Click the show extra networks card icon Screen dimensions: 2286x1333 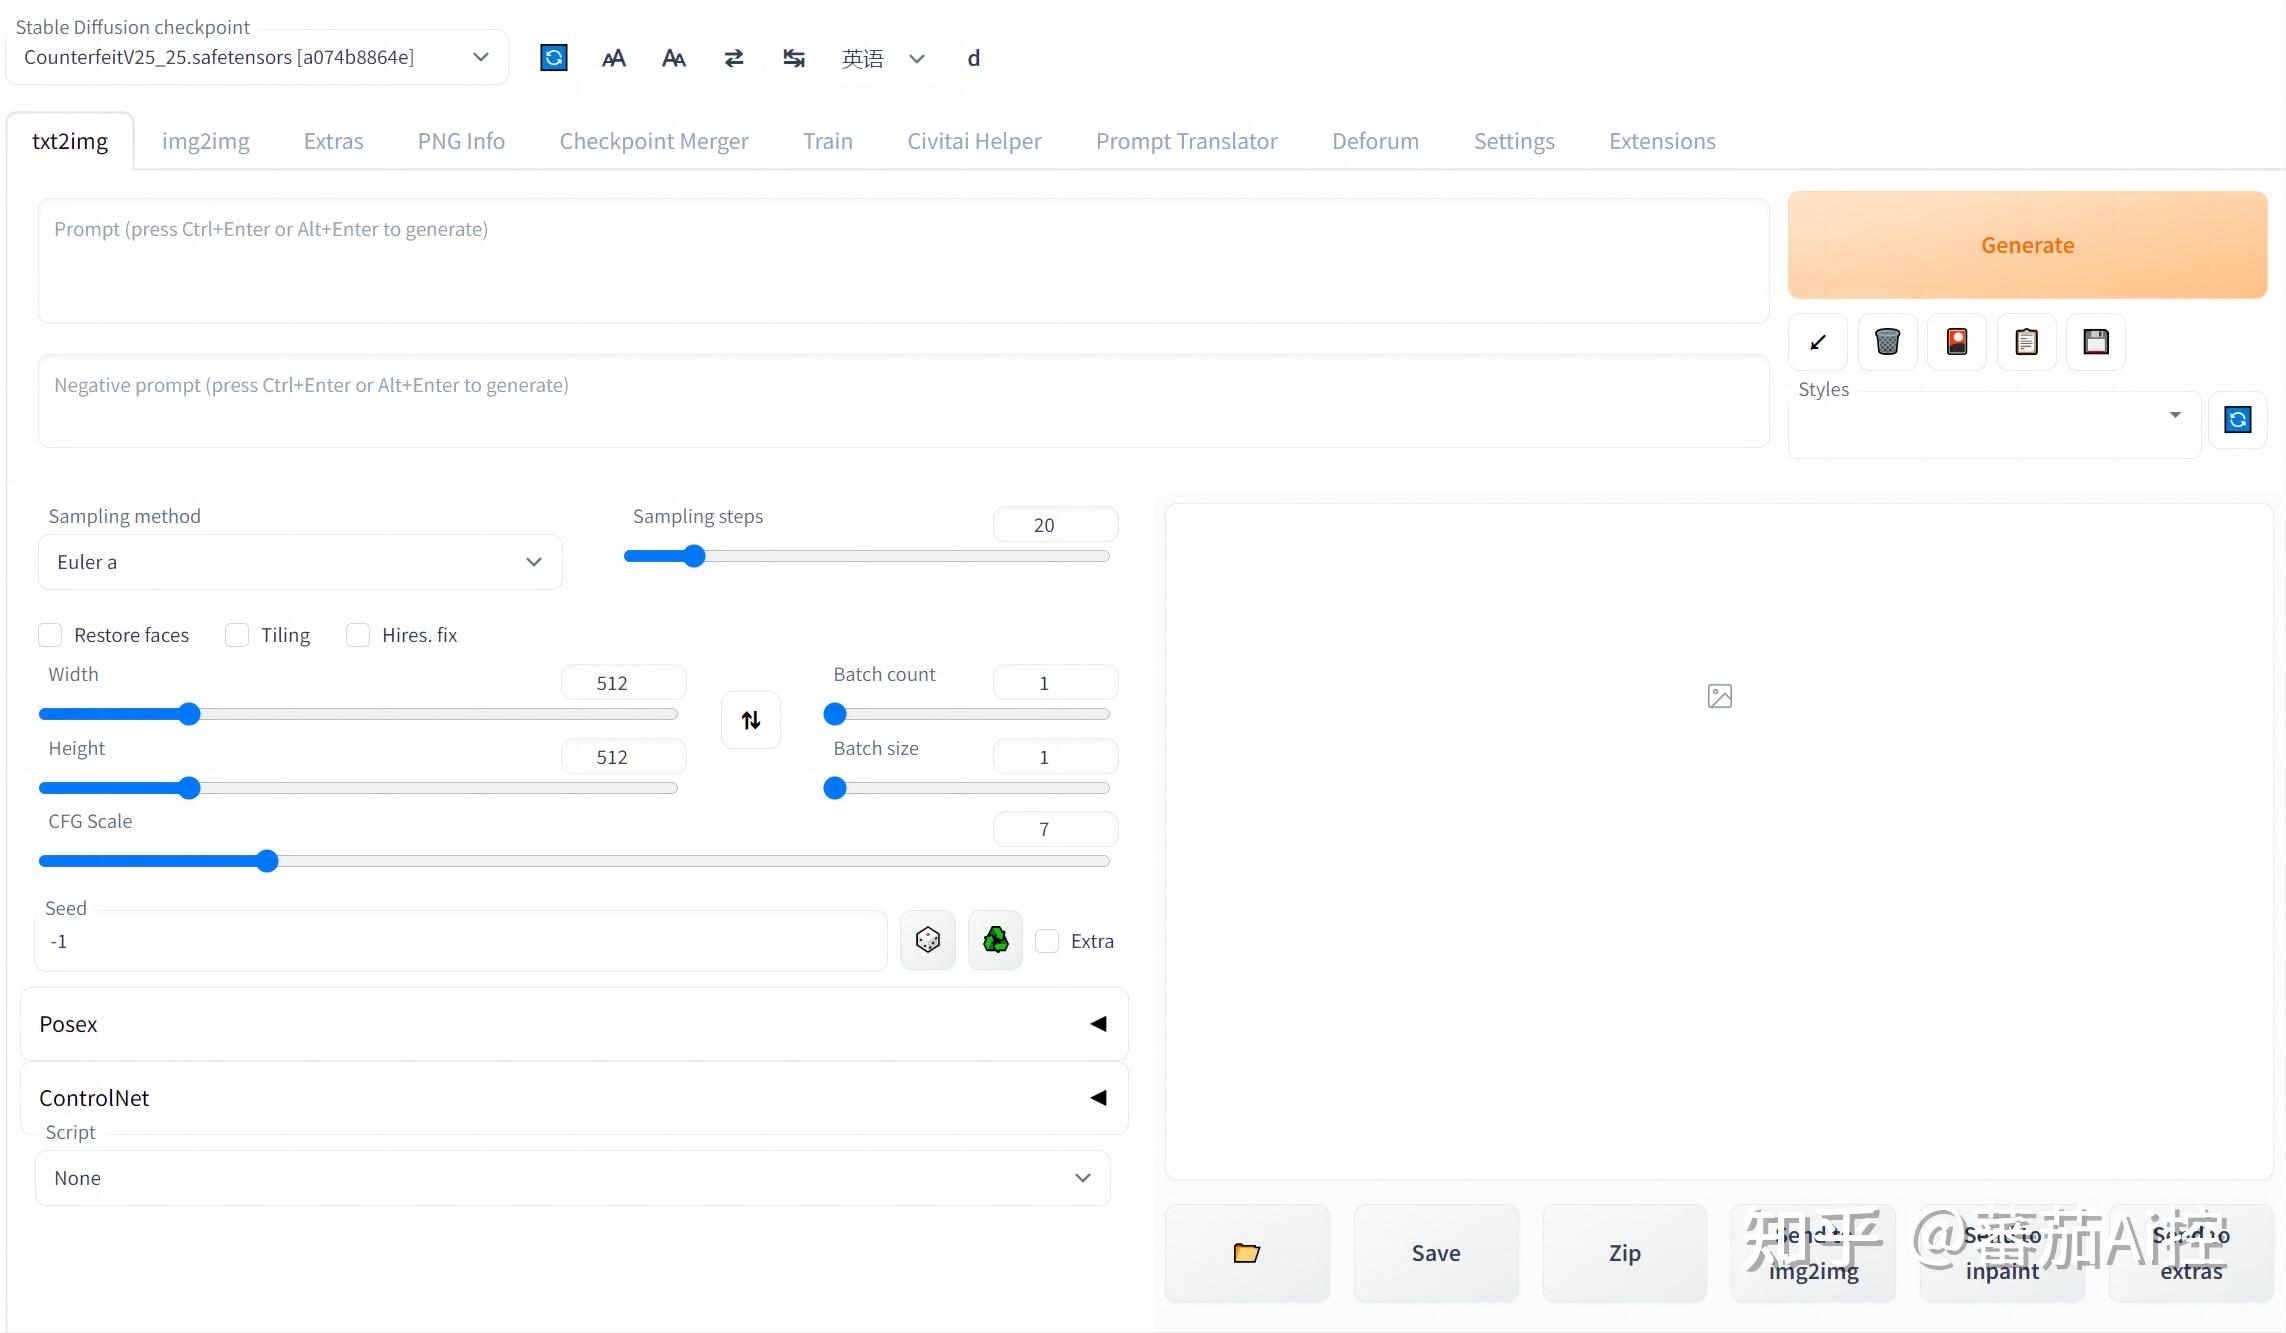coord(1957,342)
